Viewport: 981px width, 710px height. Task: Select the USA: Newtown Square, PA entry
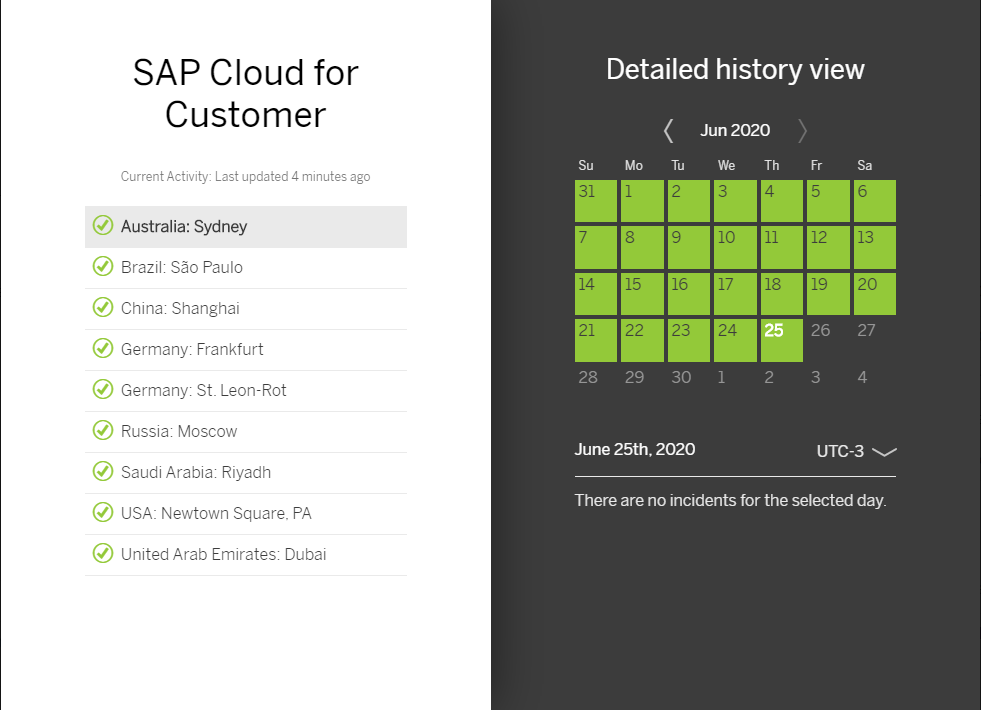[x=246, y=514]
